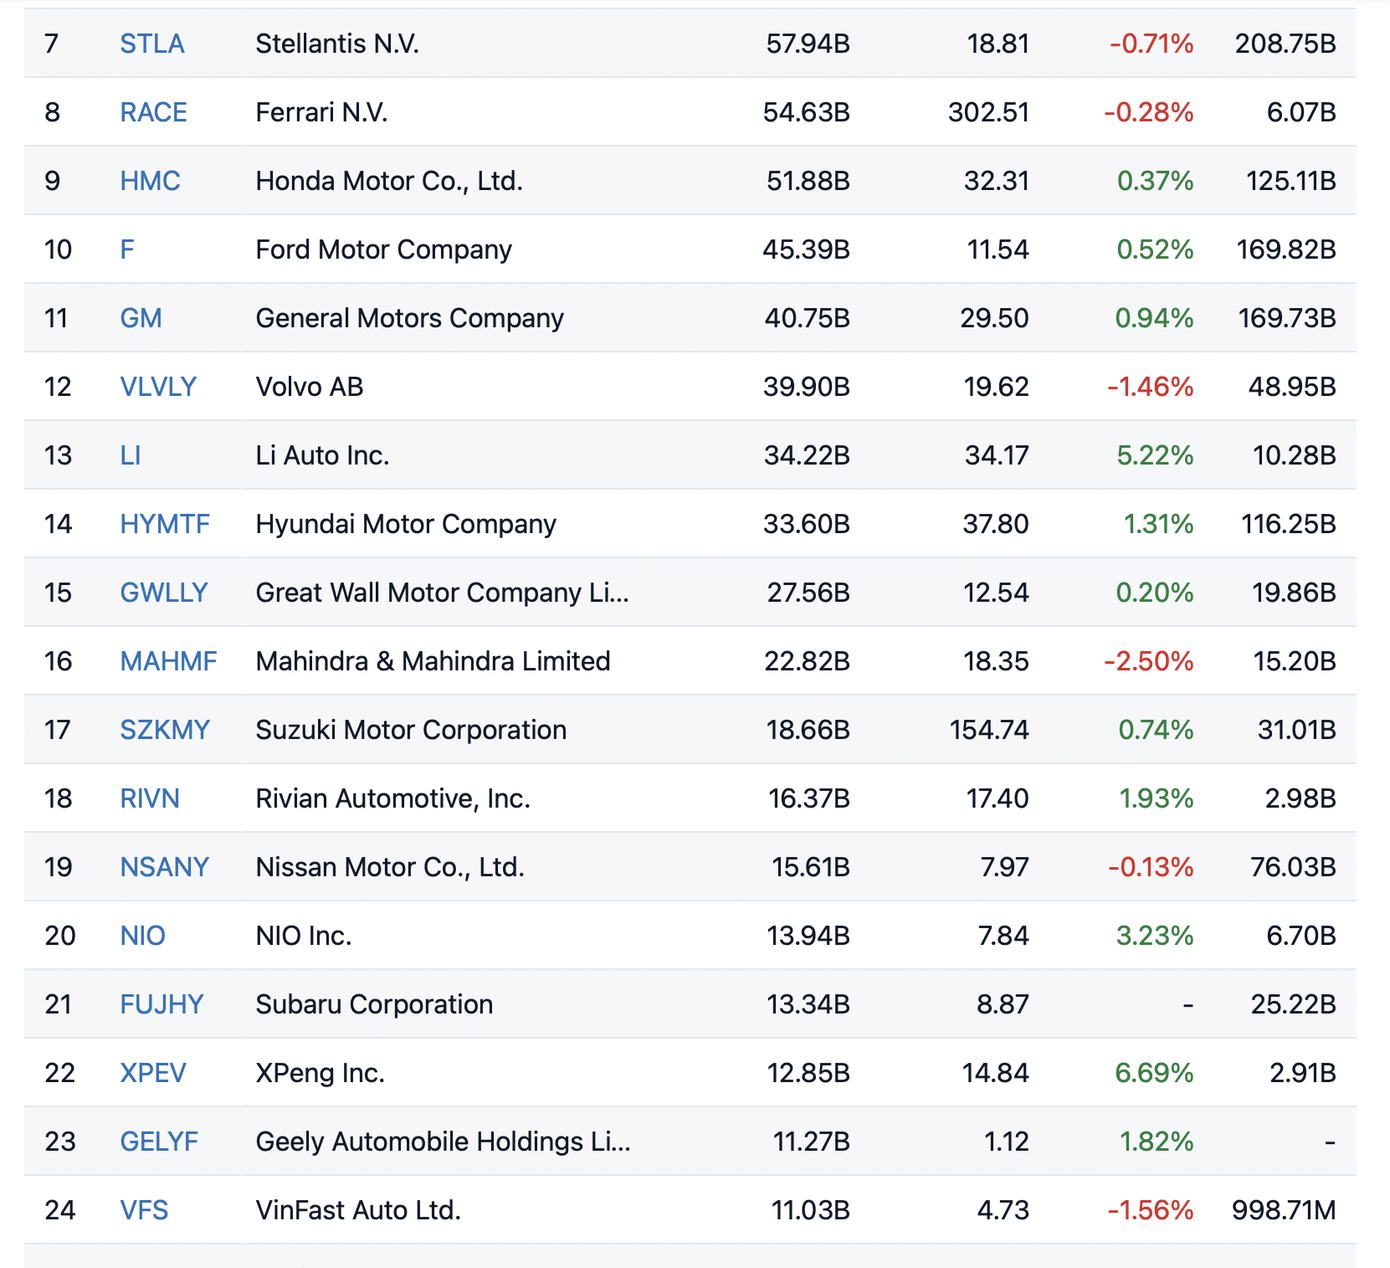Open the GELYF stock link
1390x1268 pixels.
click(x=159, y=1141)
